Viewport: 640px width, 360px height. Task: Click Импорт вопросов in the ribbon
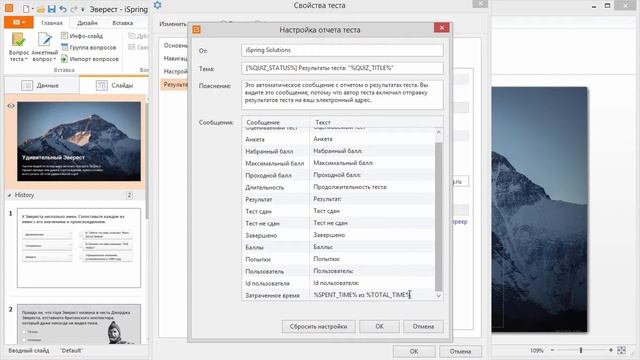[90, 59]
